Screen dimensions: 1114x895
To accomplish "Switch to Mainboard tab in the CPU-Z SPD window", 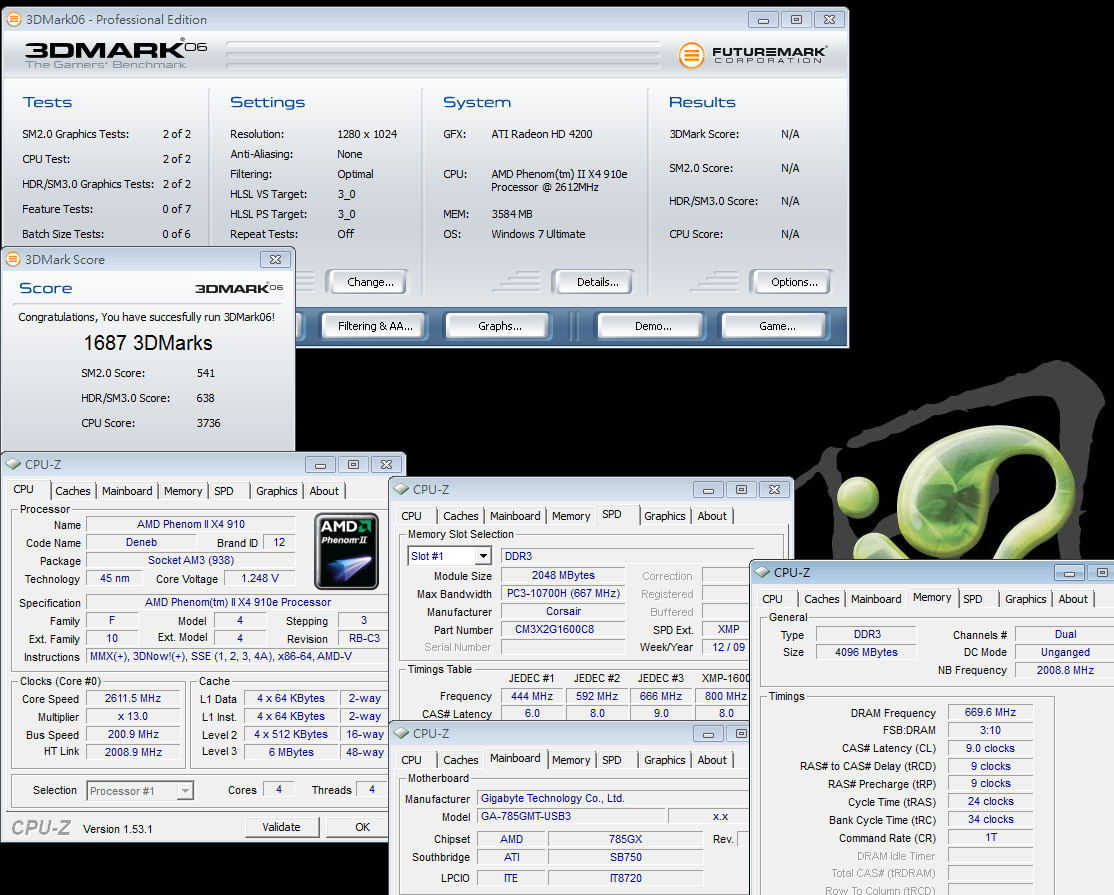I will 515,516.
